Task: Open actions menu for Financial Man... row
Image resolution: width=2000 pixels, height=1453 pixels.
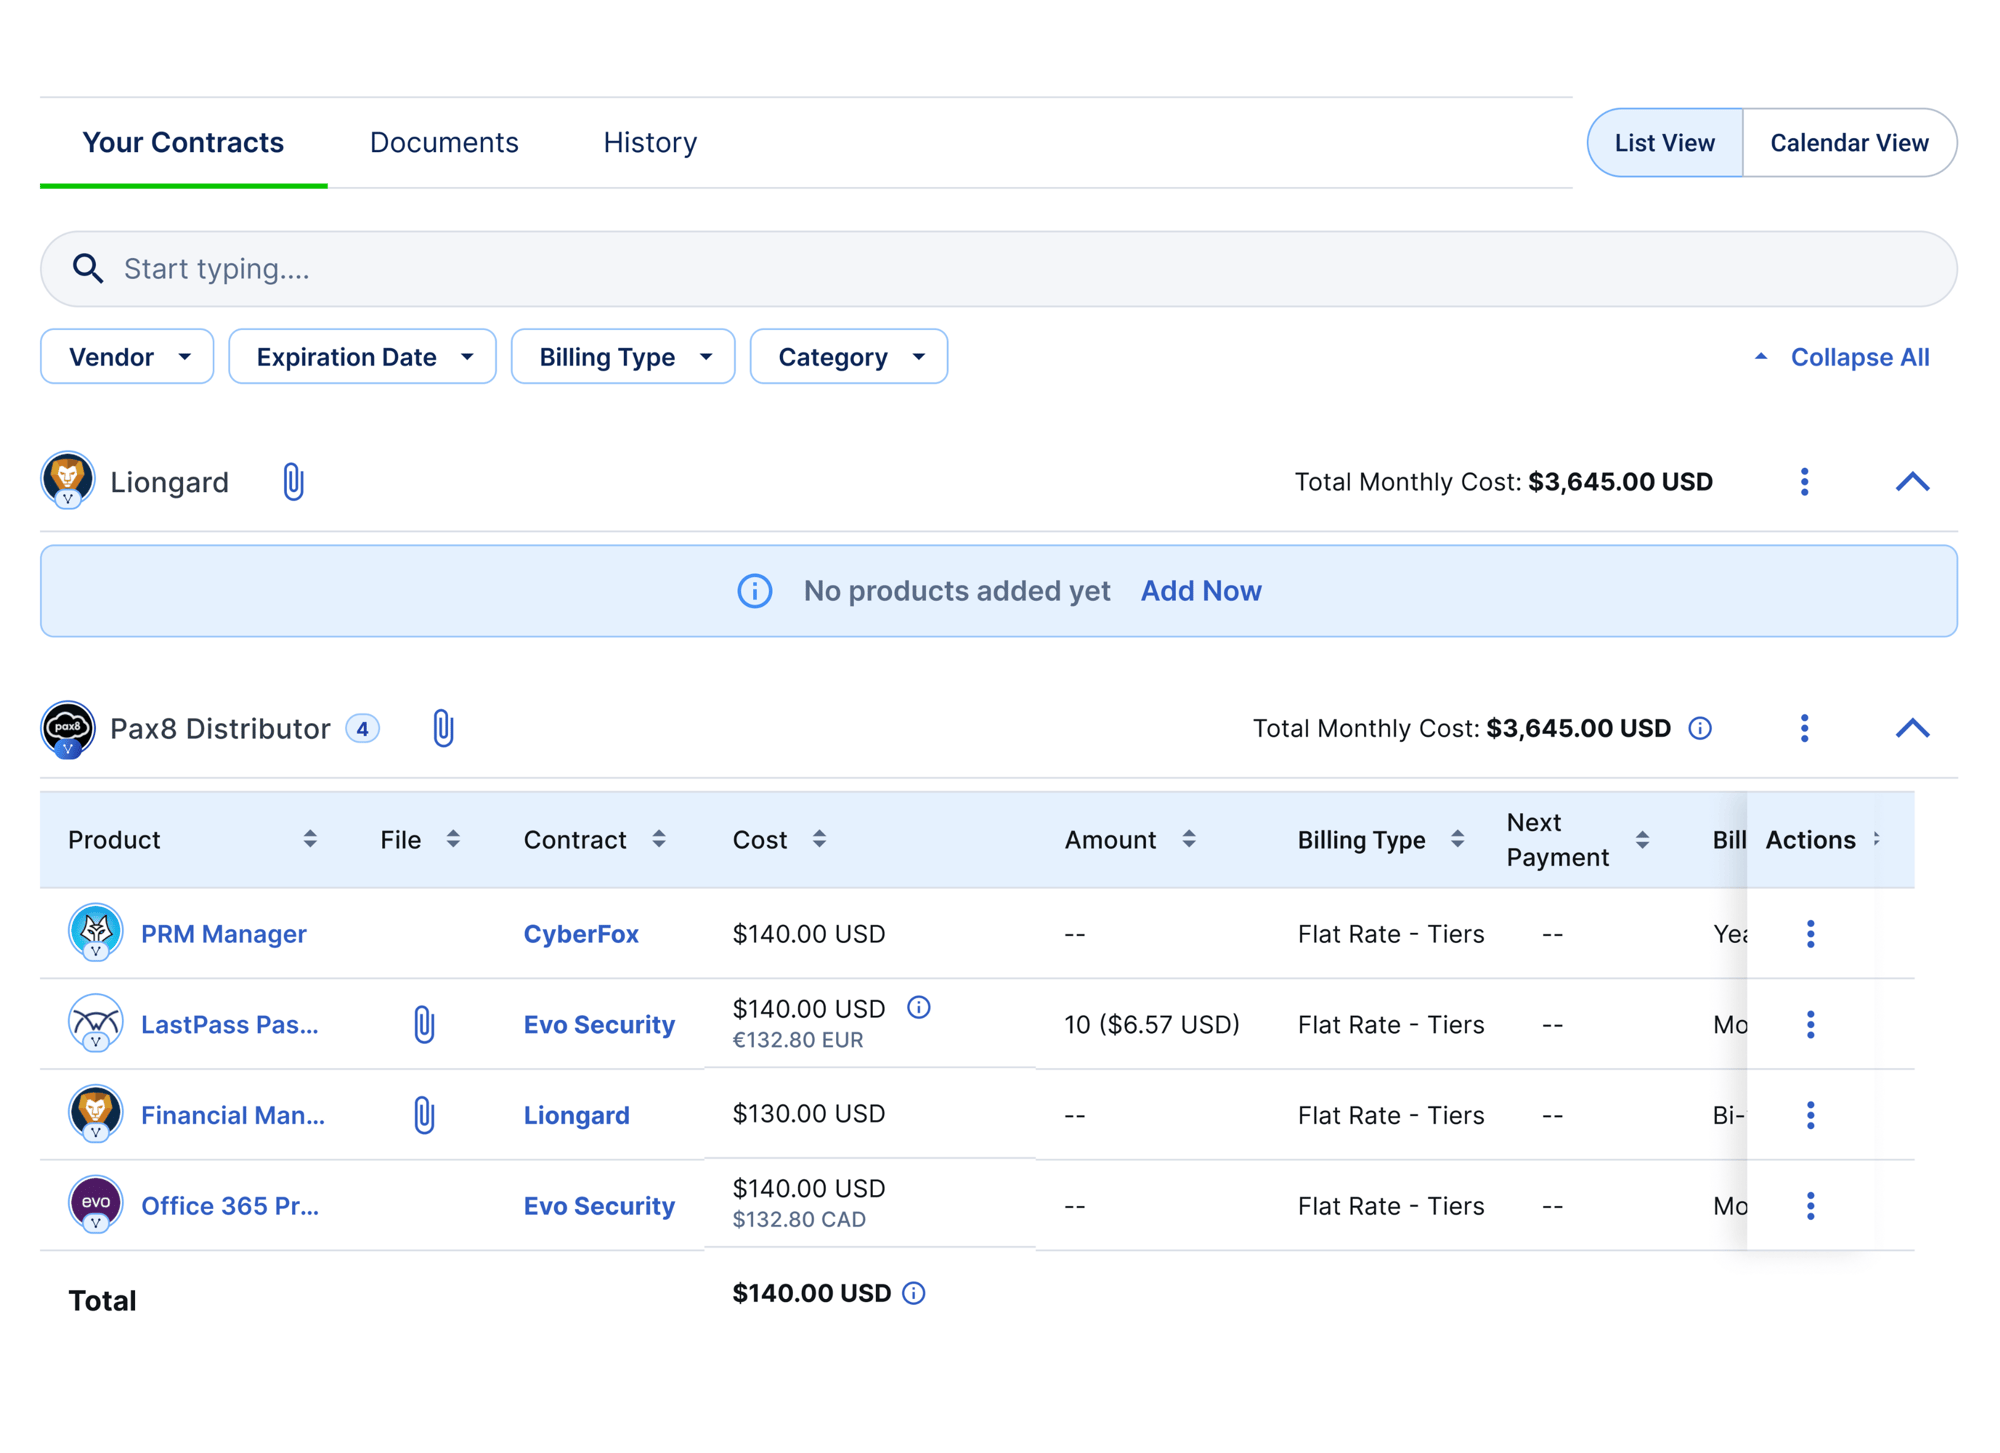Action: pos(1811,1115)
